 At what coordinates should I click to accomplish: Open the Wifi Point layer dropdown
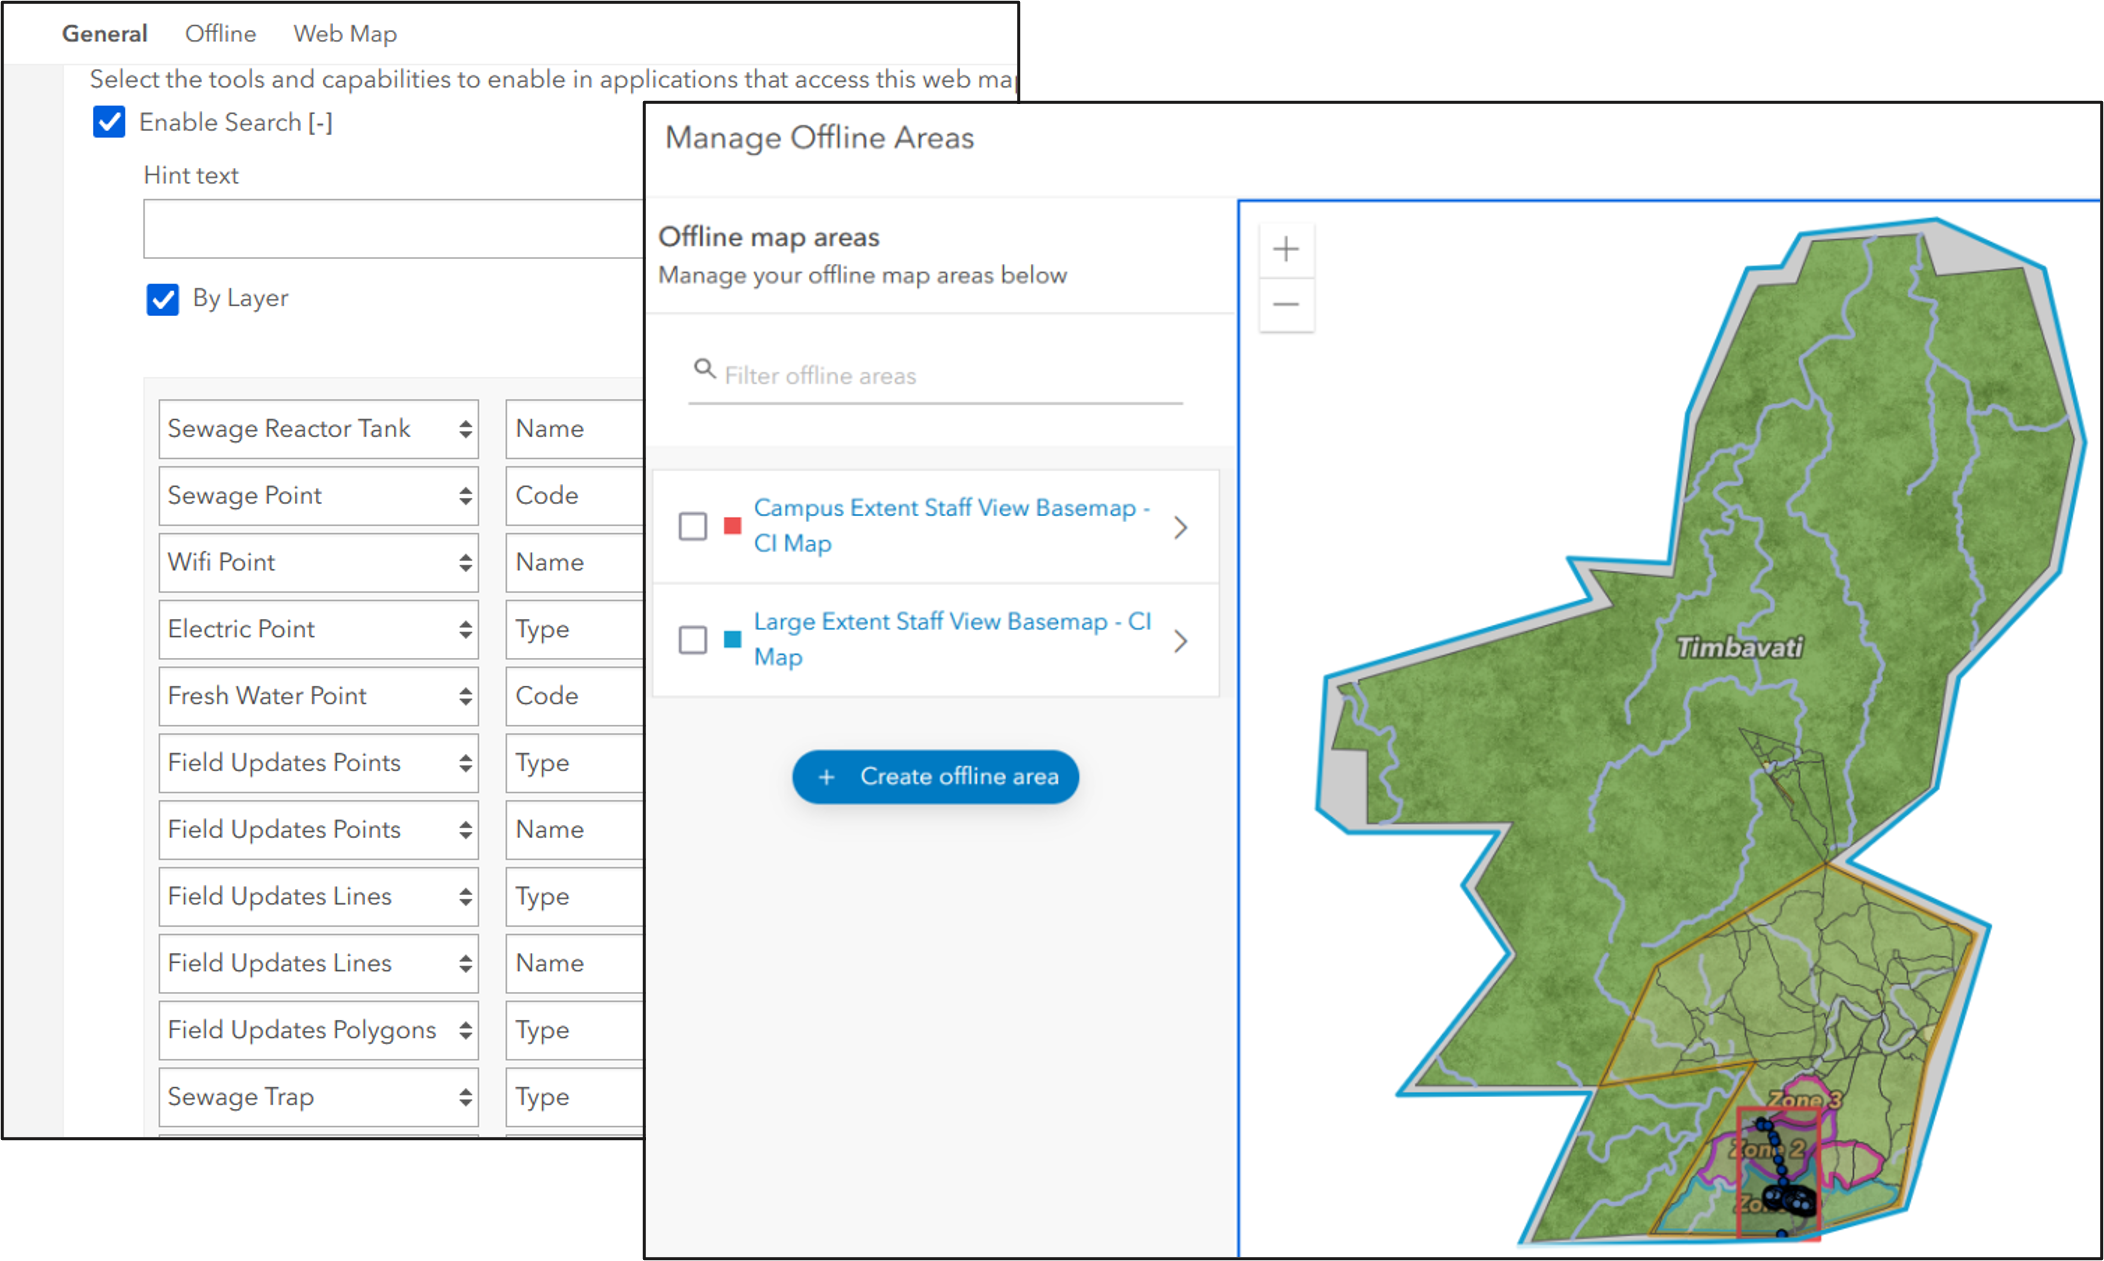coord(318,563)
